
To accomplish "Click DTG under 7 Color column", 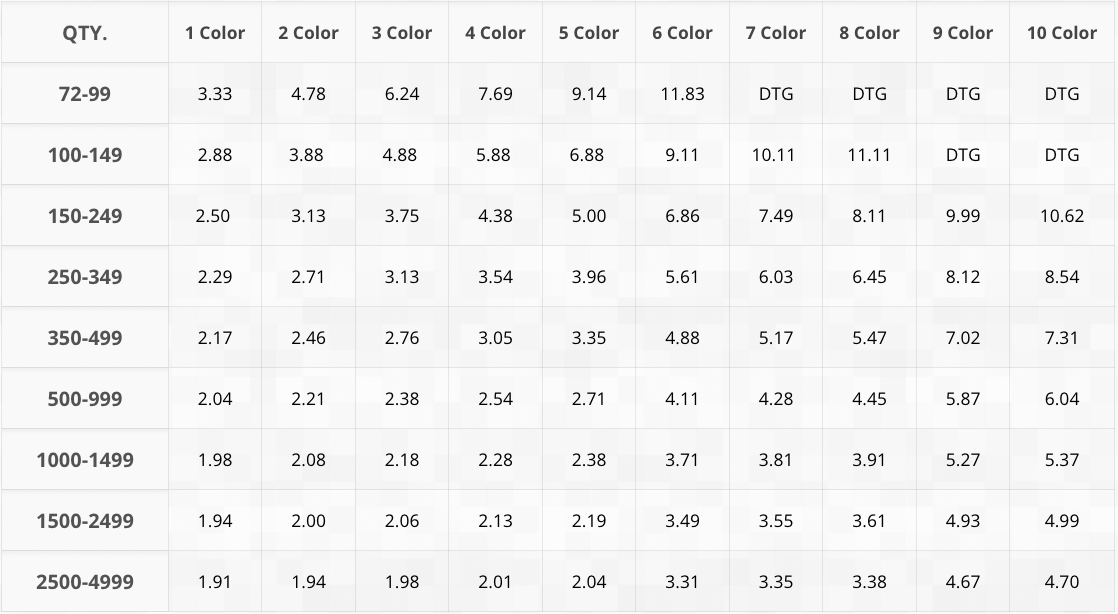I will pos(776,94).
